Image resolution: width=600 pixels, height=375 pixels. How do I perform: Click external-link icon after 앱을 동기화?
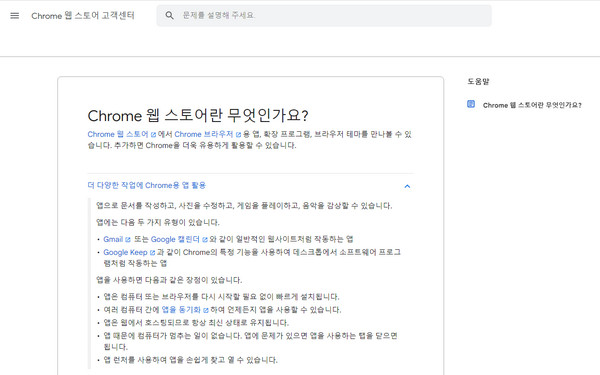click(x=205, y=310)
